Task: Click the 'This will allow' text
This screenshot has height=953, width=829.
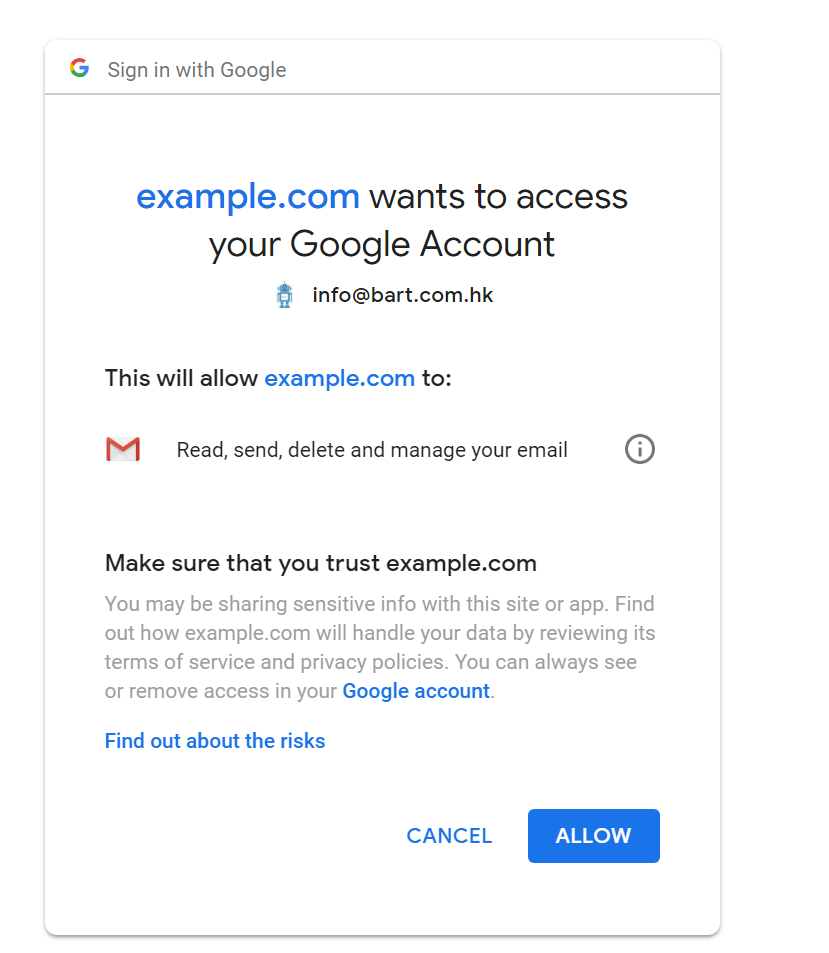Action: pyautogui.click(x=181, y=379)
